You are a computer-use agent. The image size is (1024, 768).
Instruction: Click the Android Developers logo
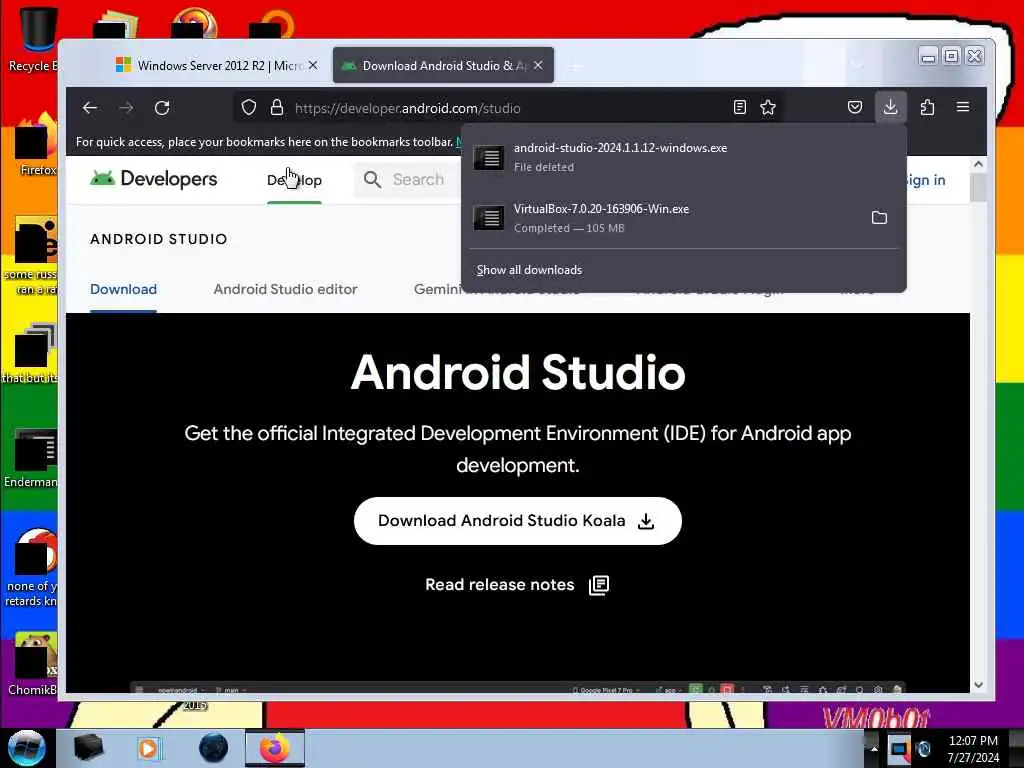tap(153, 179)
